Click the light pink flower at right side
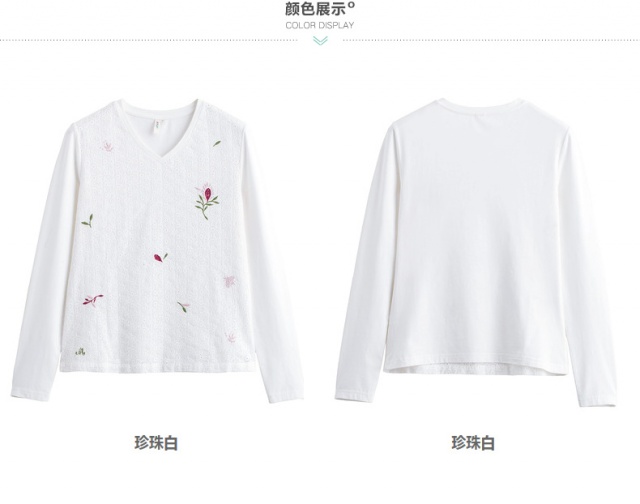Viewport: 640px width, 504px height. (x=229, y=281)
